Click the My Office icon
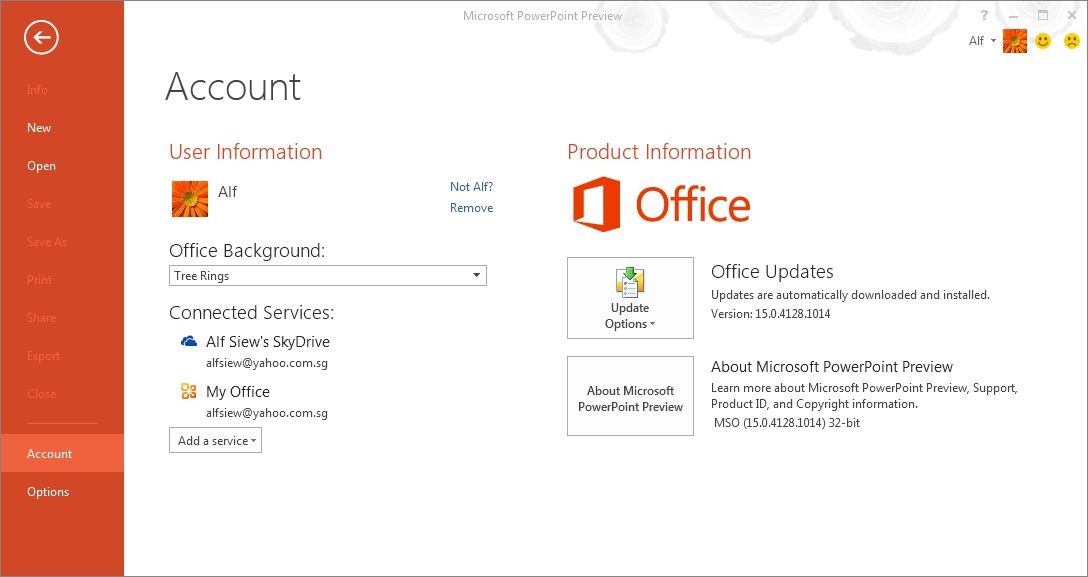1088x577 pixels. 188,391
